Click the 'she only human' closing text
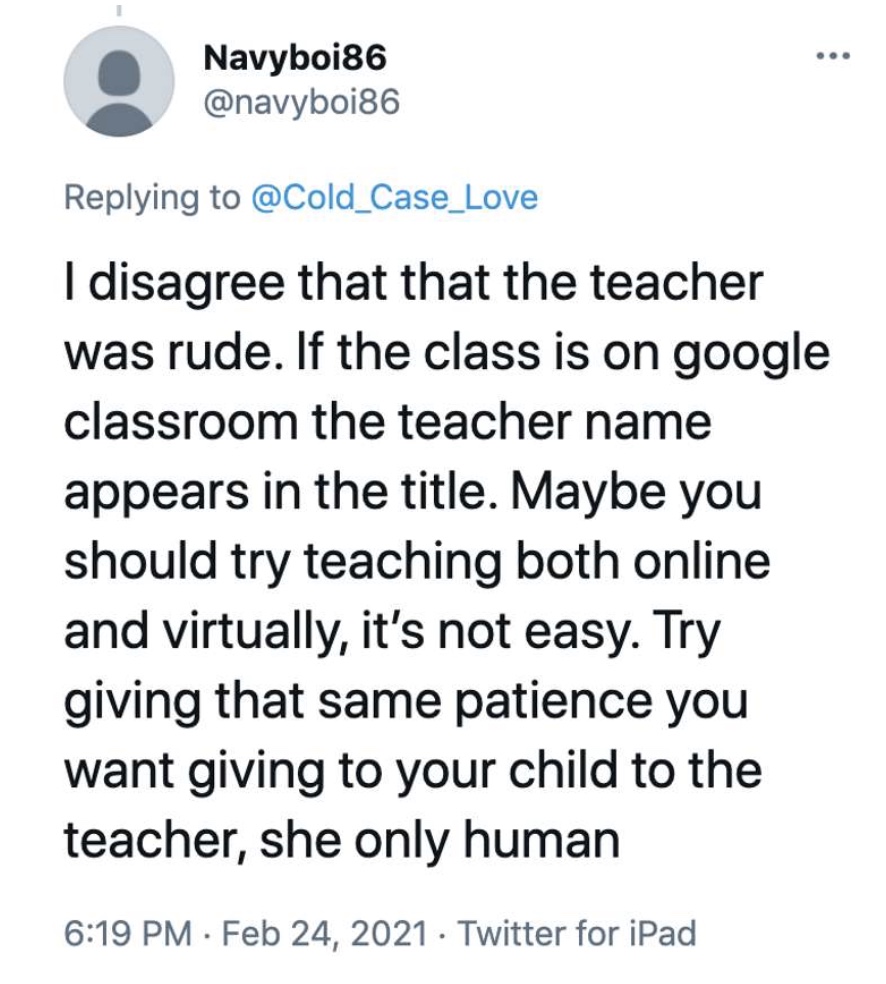The height and width of the screenshot is (984, 886). point(439,842)
